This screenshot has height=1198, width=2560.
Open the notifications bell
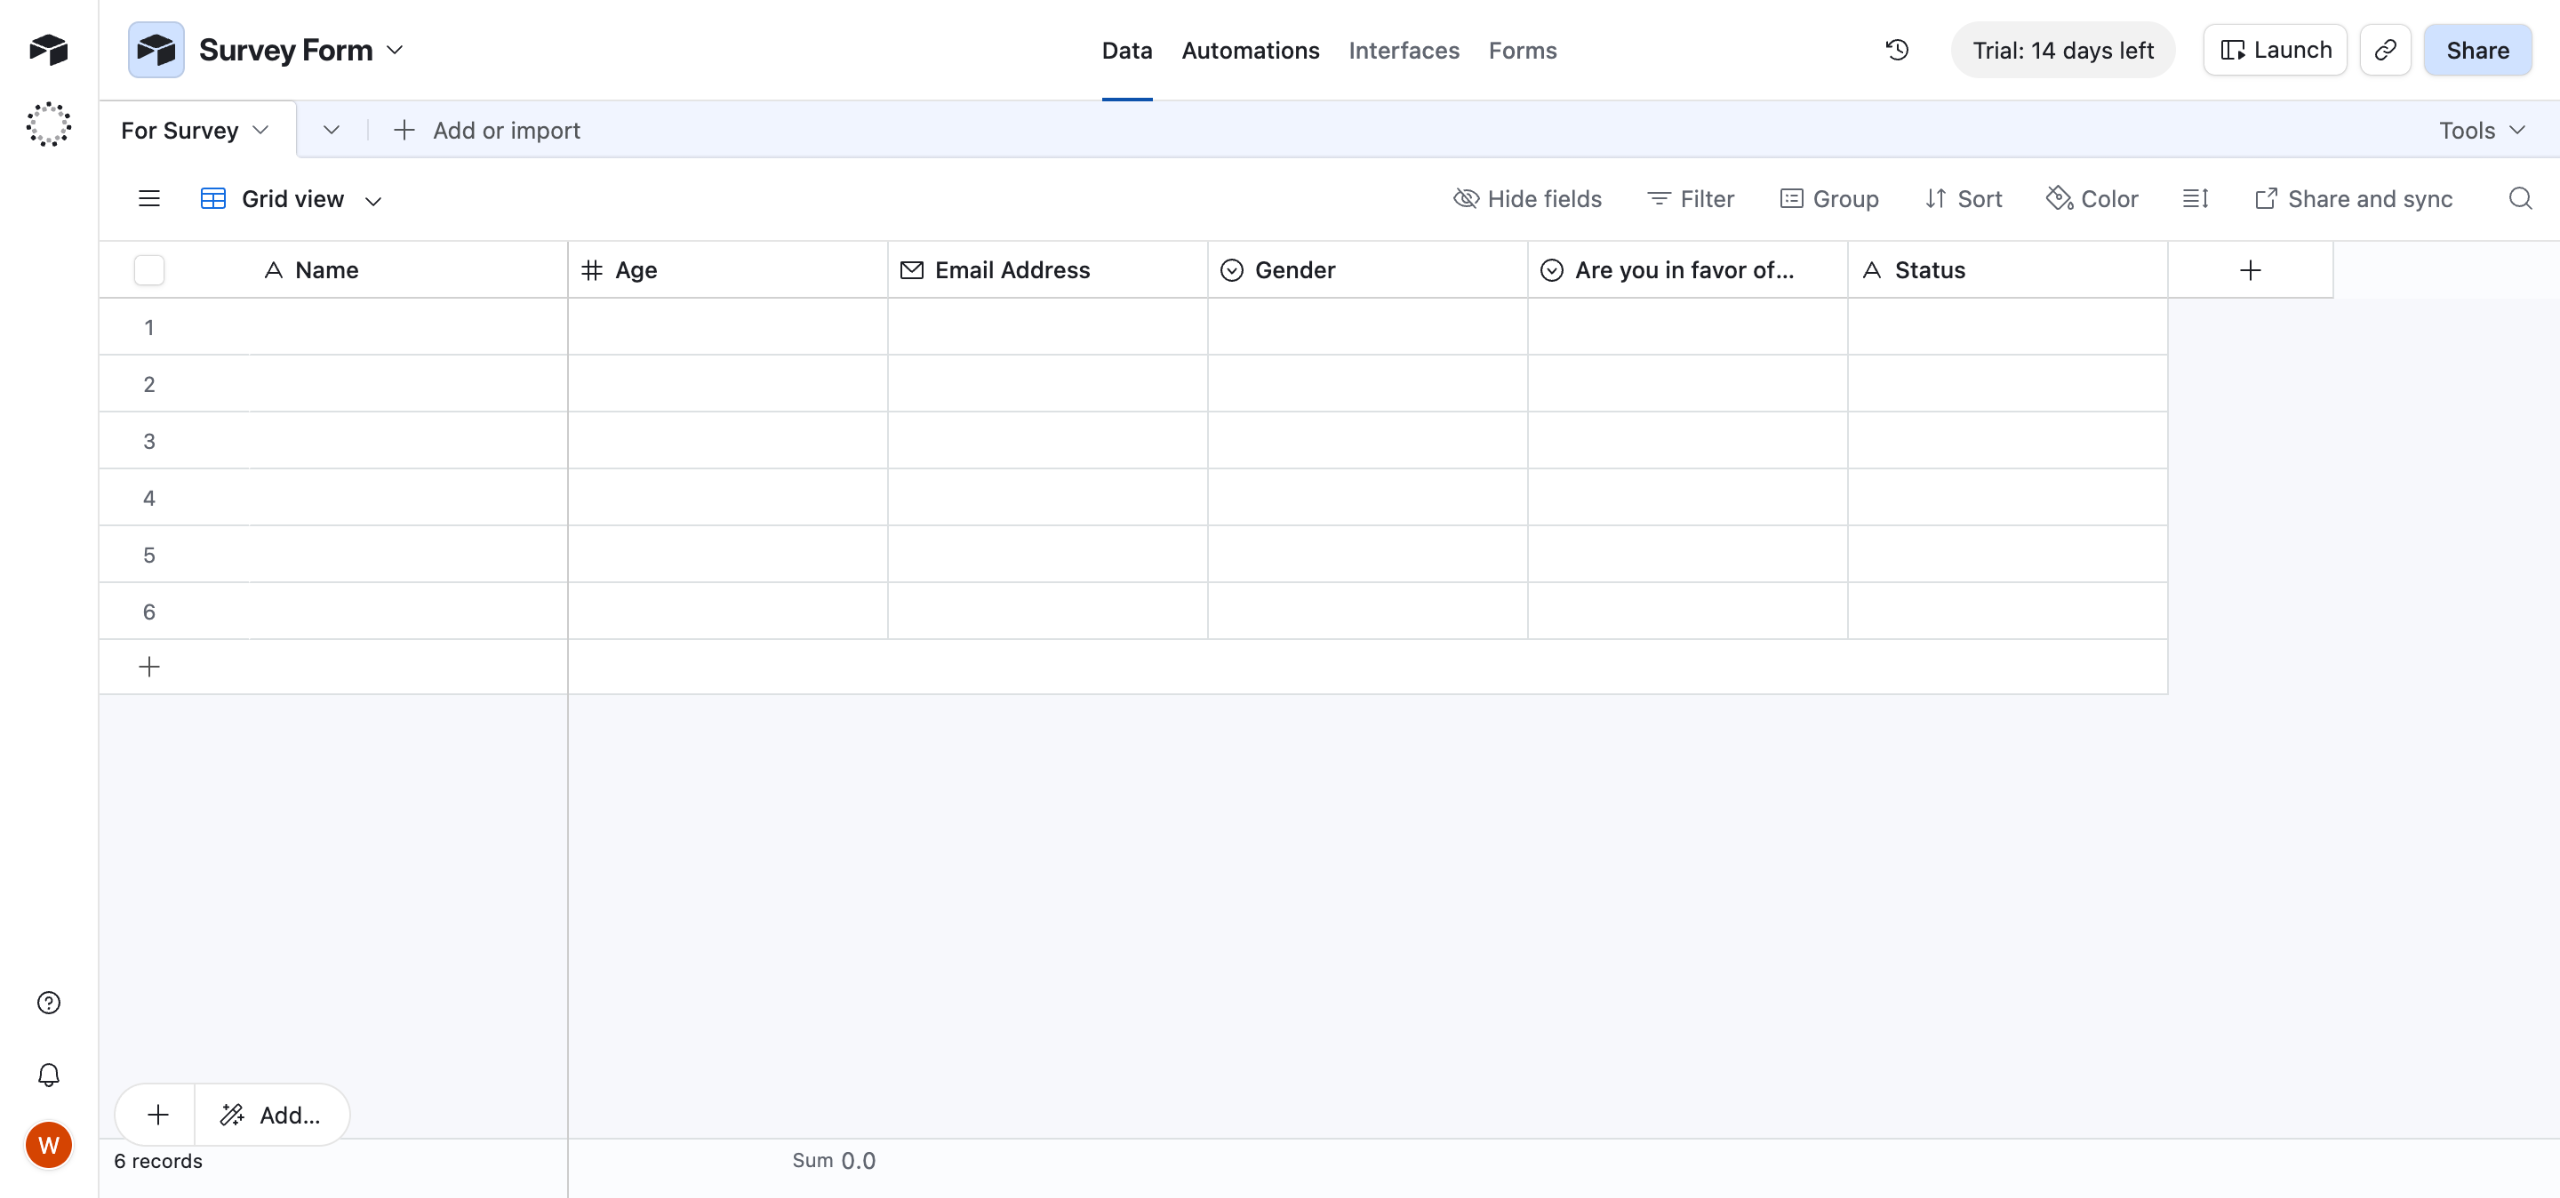[x=48, y=1075]
